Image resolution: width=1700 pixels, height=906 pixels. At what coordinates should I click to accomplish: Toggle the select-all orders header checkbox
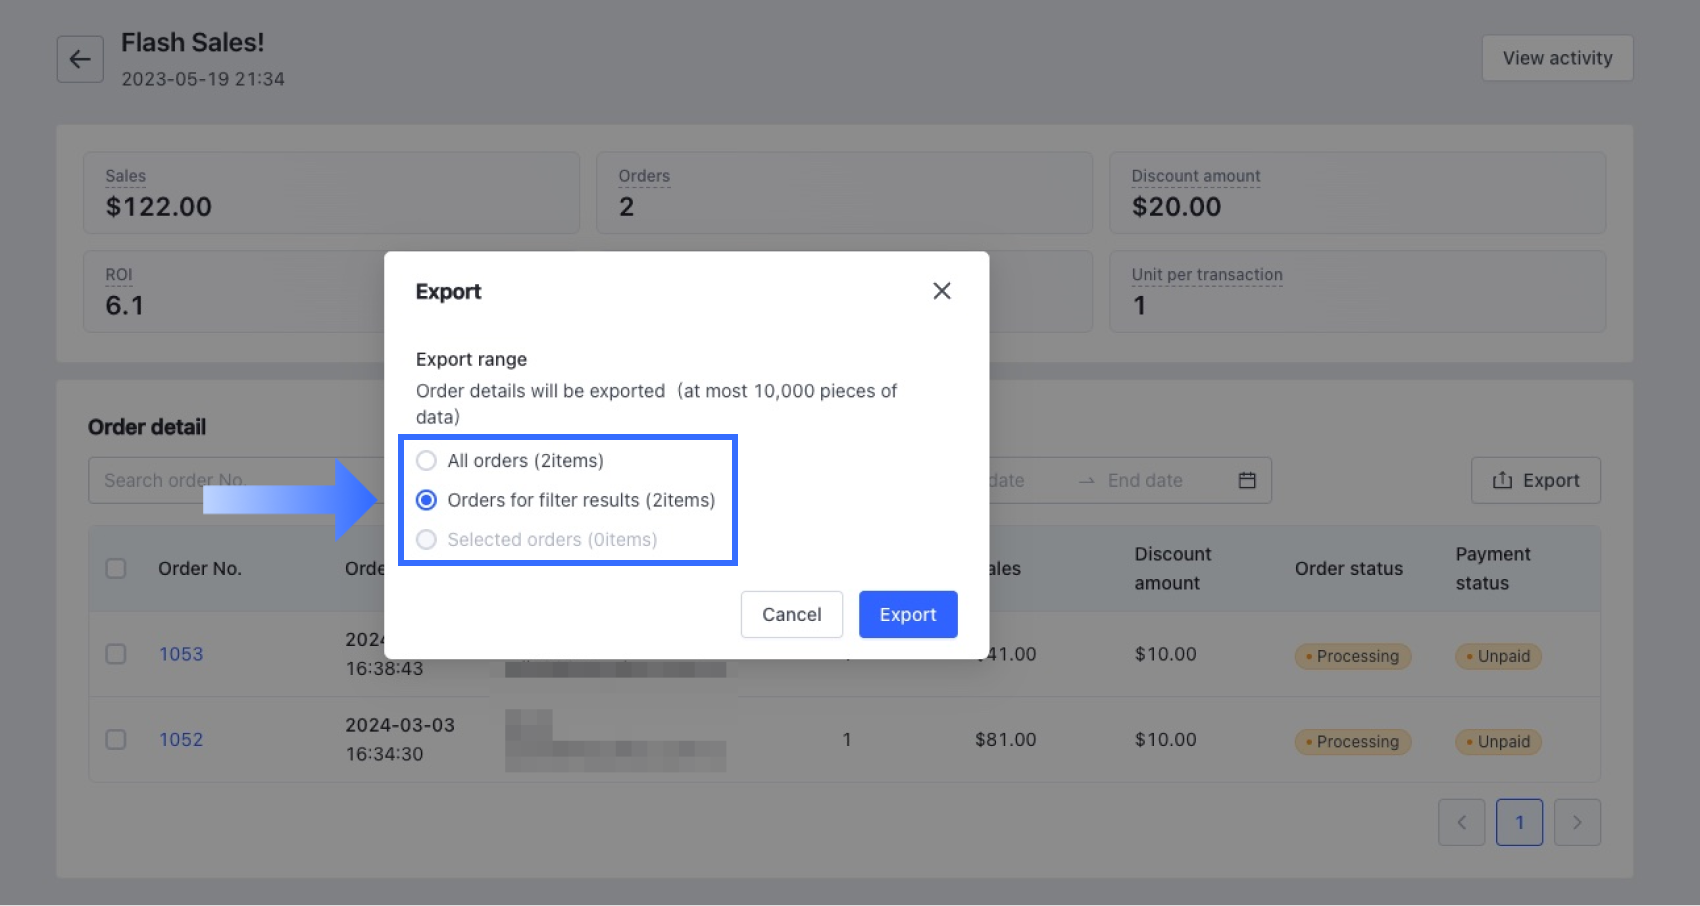[116, 568]
